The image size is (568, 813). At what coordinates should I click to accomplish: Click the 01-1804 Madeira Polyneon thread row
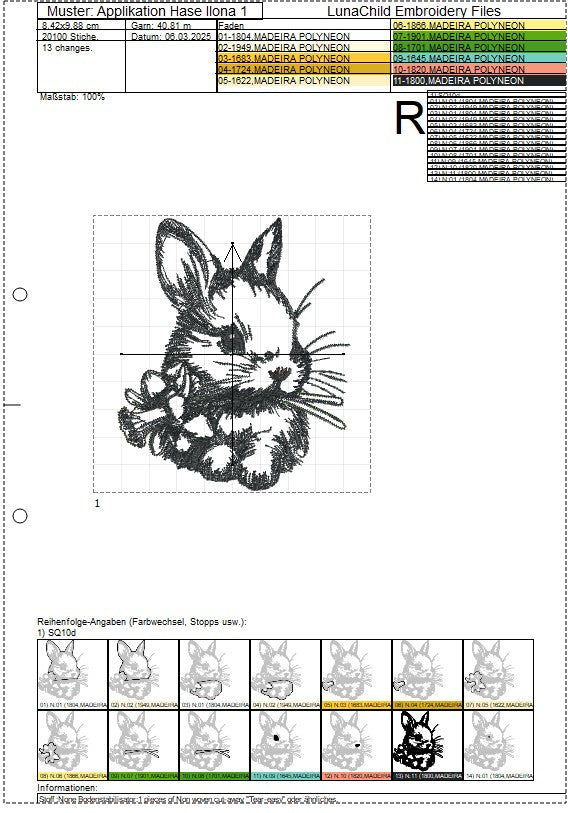click(x=303, y=36)
